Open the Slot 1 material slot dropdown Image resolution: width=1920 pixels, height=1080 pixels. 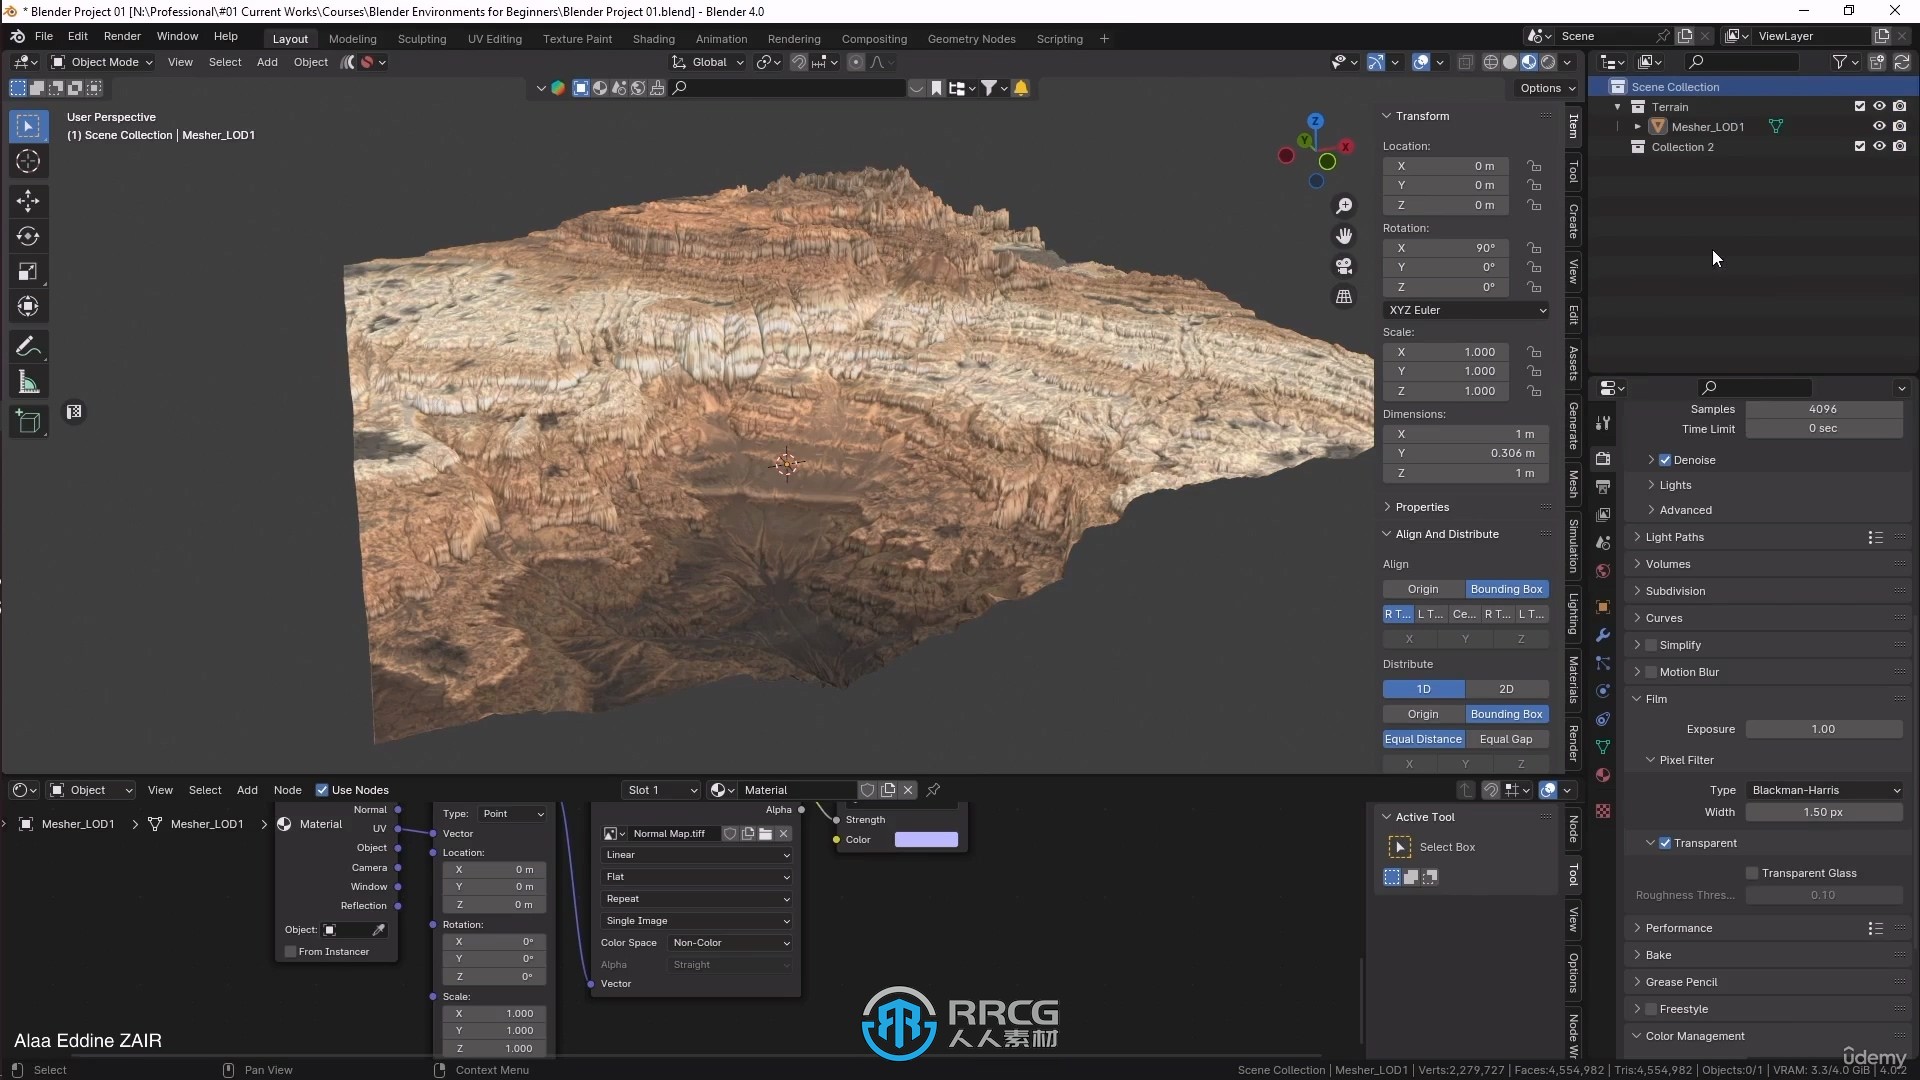(661, 790)
